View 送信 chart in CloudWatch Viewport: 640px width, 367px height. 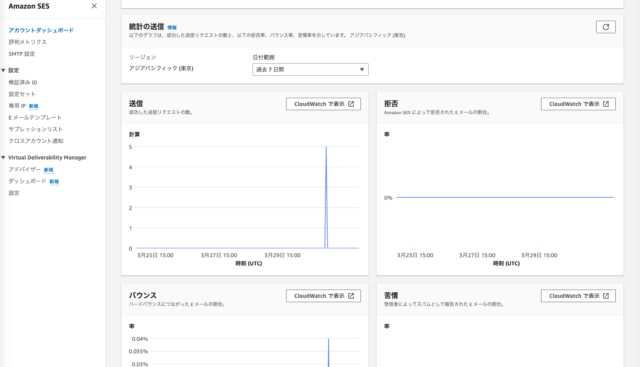pyautogui.click(x=323, y=104)
